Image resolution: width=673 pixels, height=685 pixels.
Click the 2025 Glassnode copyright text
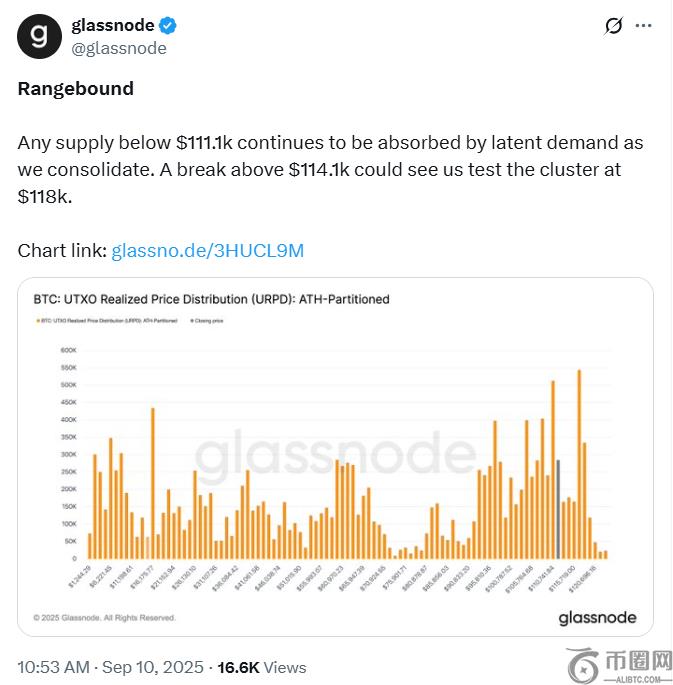[x=106, y=618]
